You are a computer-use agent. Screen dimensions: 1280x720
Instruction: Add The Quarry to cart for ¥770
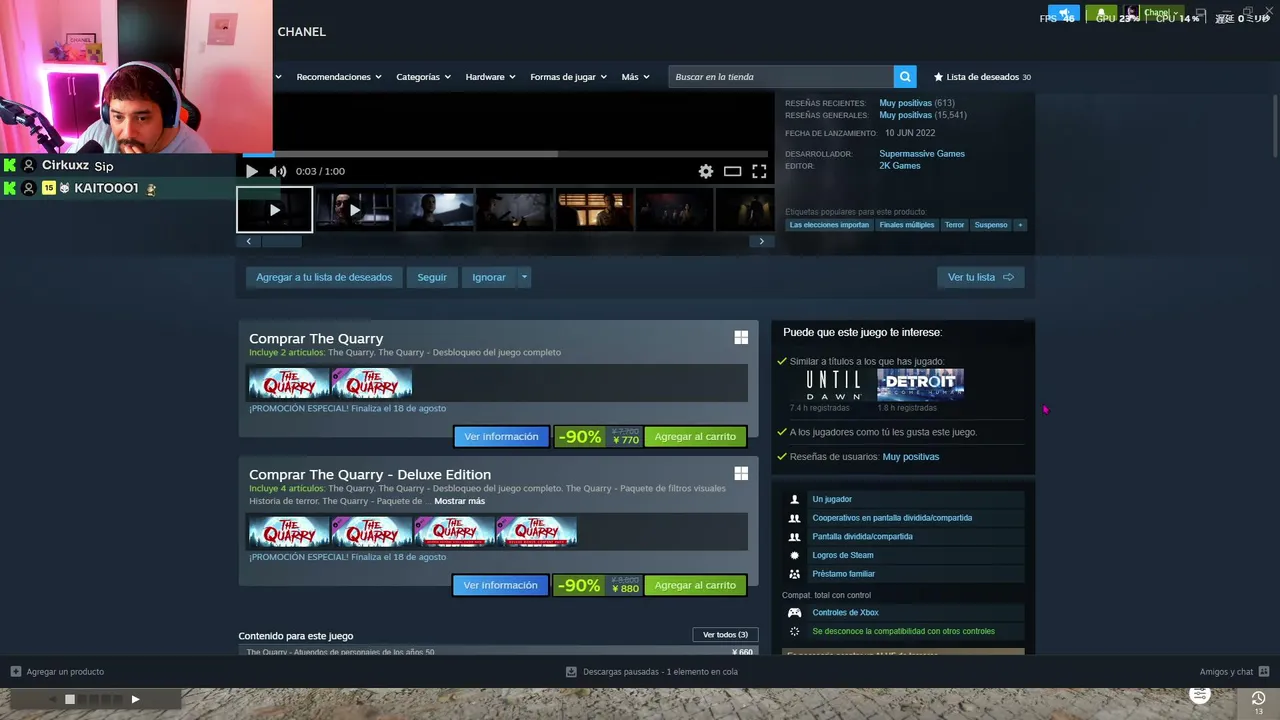click(695, 437)
